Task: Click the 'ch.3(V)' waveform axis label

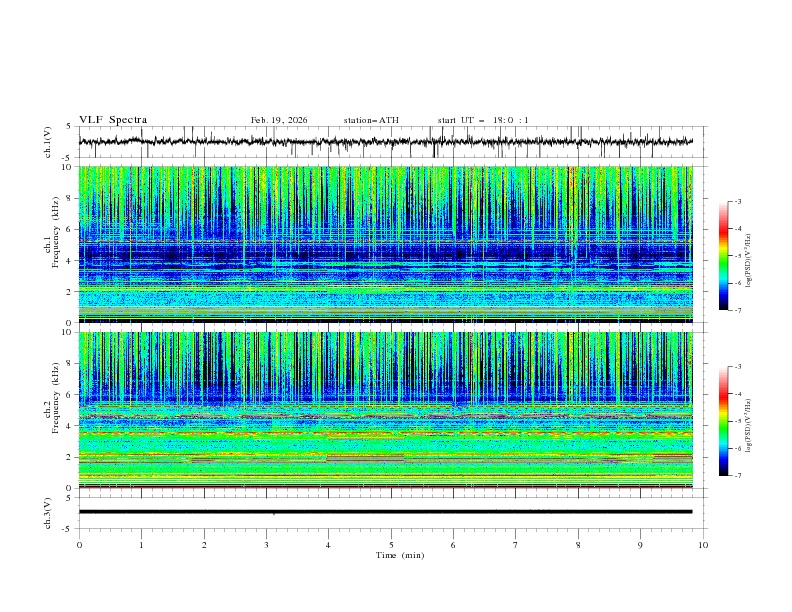Action: (47, 513)
